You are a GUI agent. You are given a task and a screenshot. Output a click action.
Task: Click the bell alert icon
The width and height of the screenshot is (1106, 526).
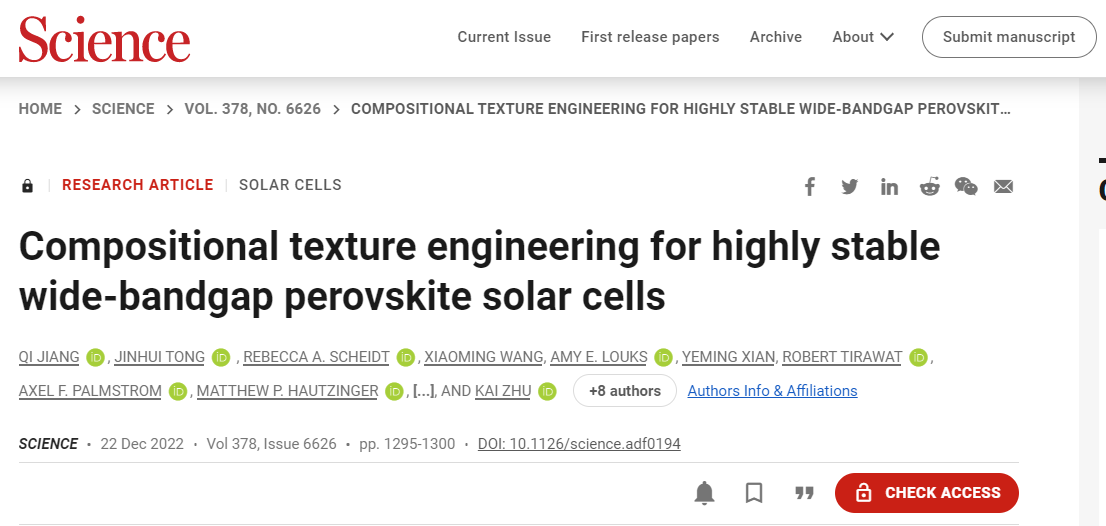point(705,493)
